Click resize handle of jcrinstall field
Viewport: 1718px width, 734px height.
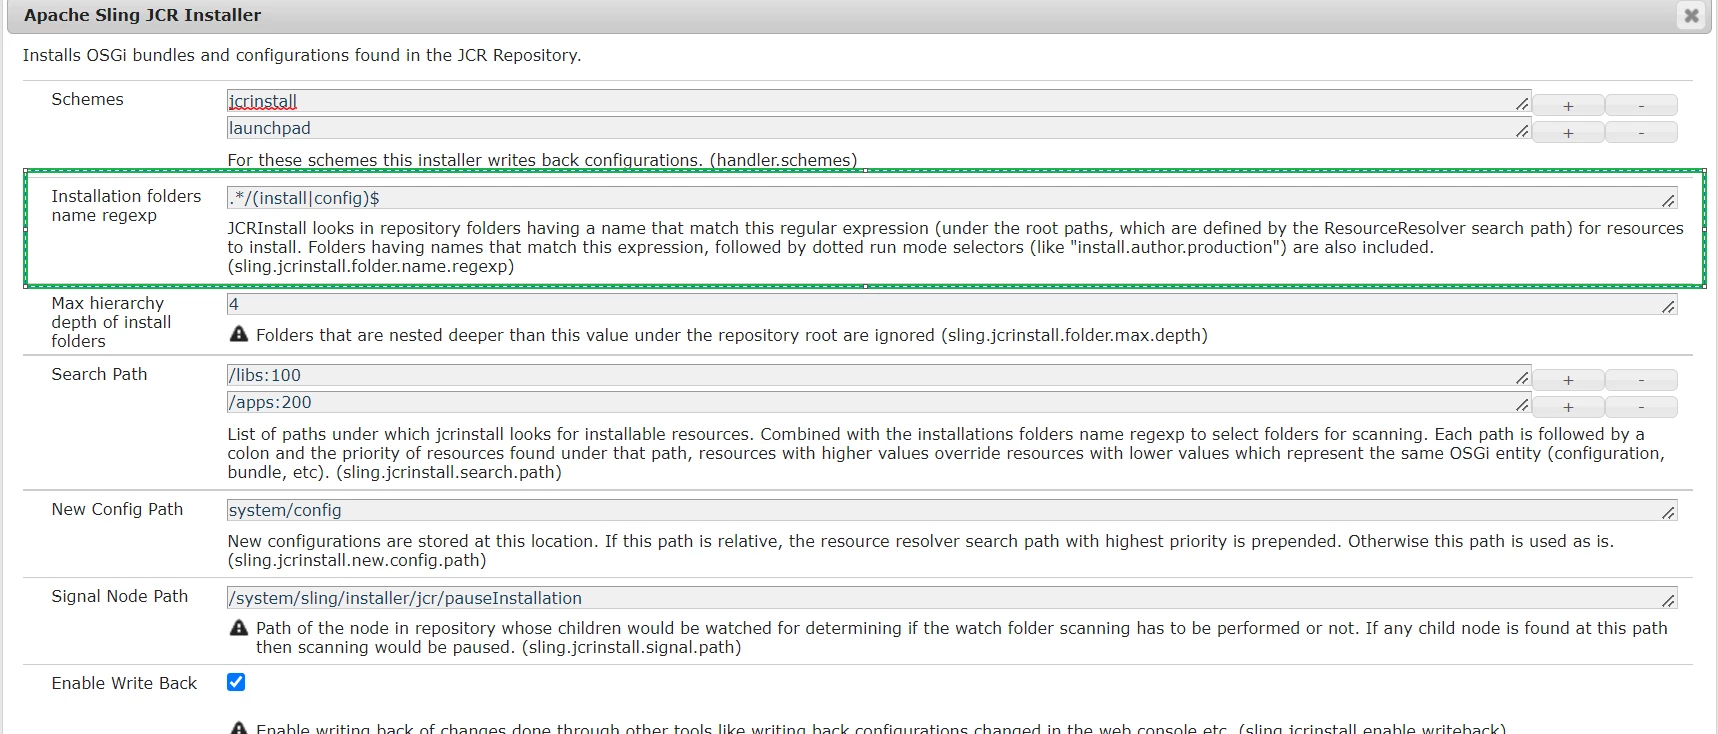click(1522, 104)
